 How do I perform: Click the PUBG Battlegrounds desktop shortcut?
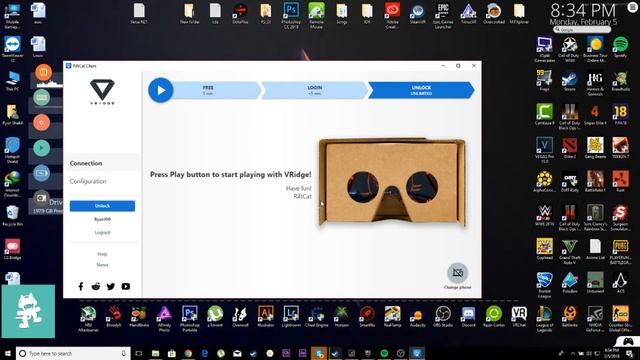[620, 251]
